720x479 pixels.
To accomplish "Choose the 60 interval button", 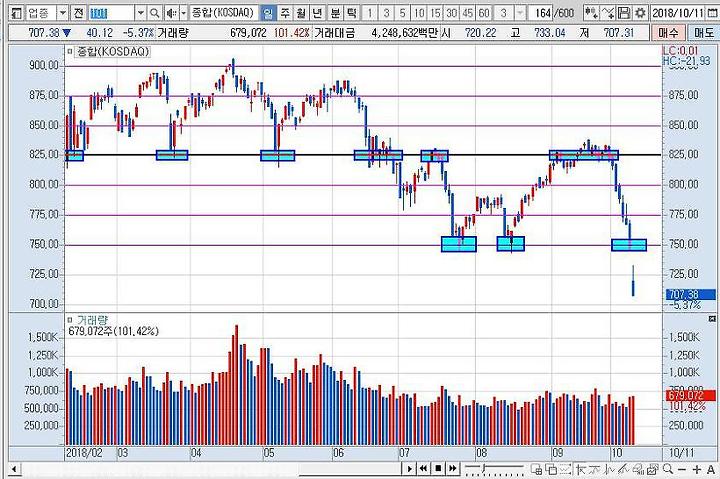I will [x=484, y=13].
